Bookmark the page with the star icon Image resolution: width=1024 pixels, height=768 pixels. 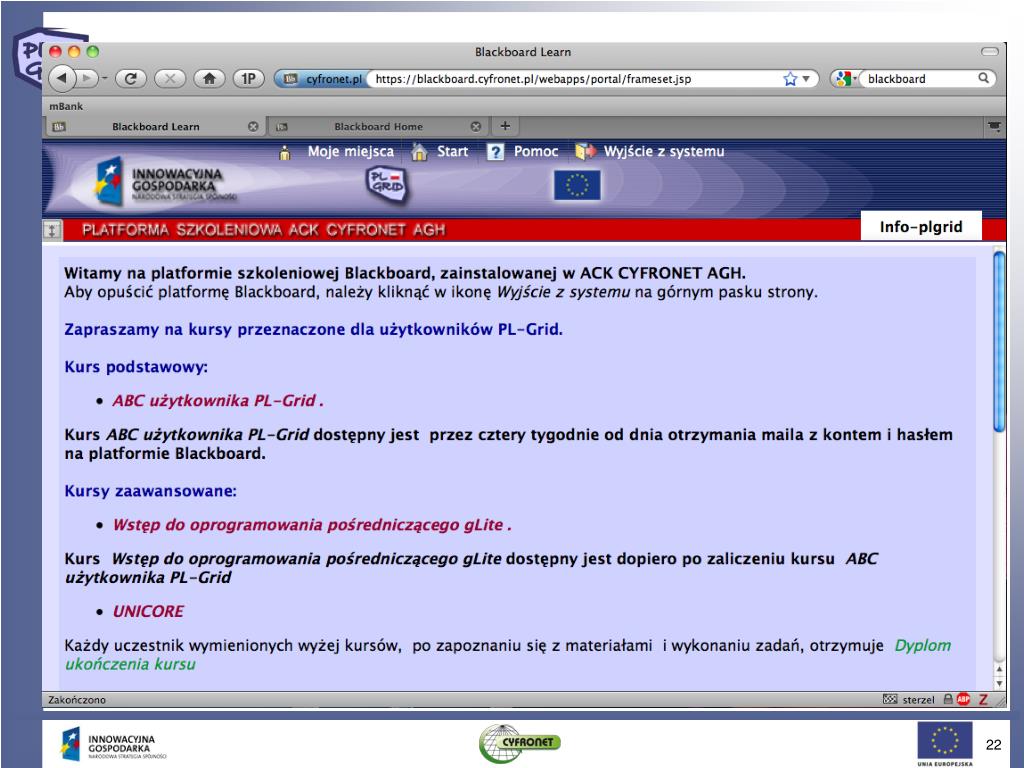tap(790, 79)
